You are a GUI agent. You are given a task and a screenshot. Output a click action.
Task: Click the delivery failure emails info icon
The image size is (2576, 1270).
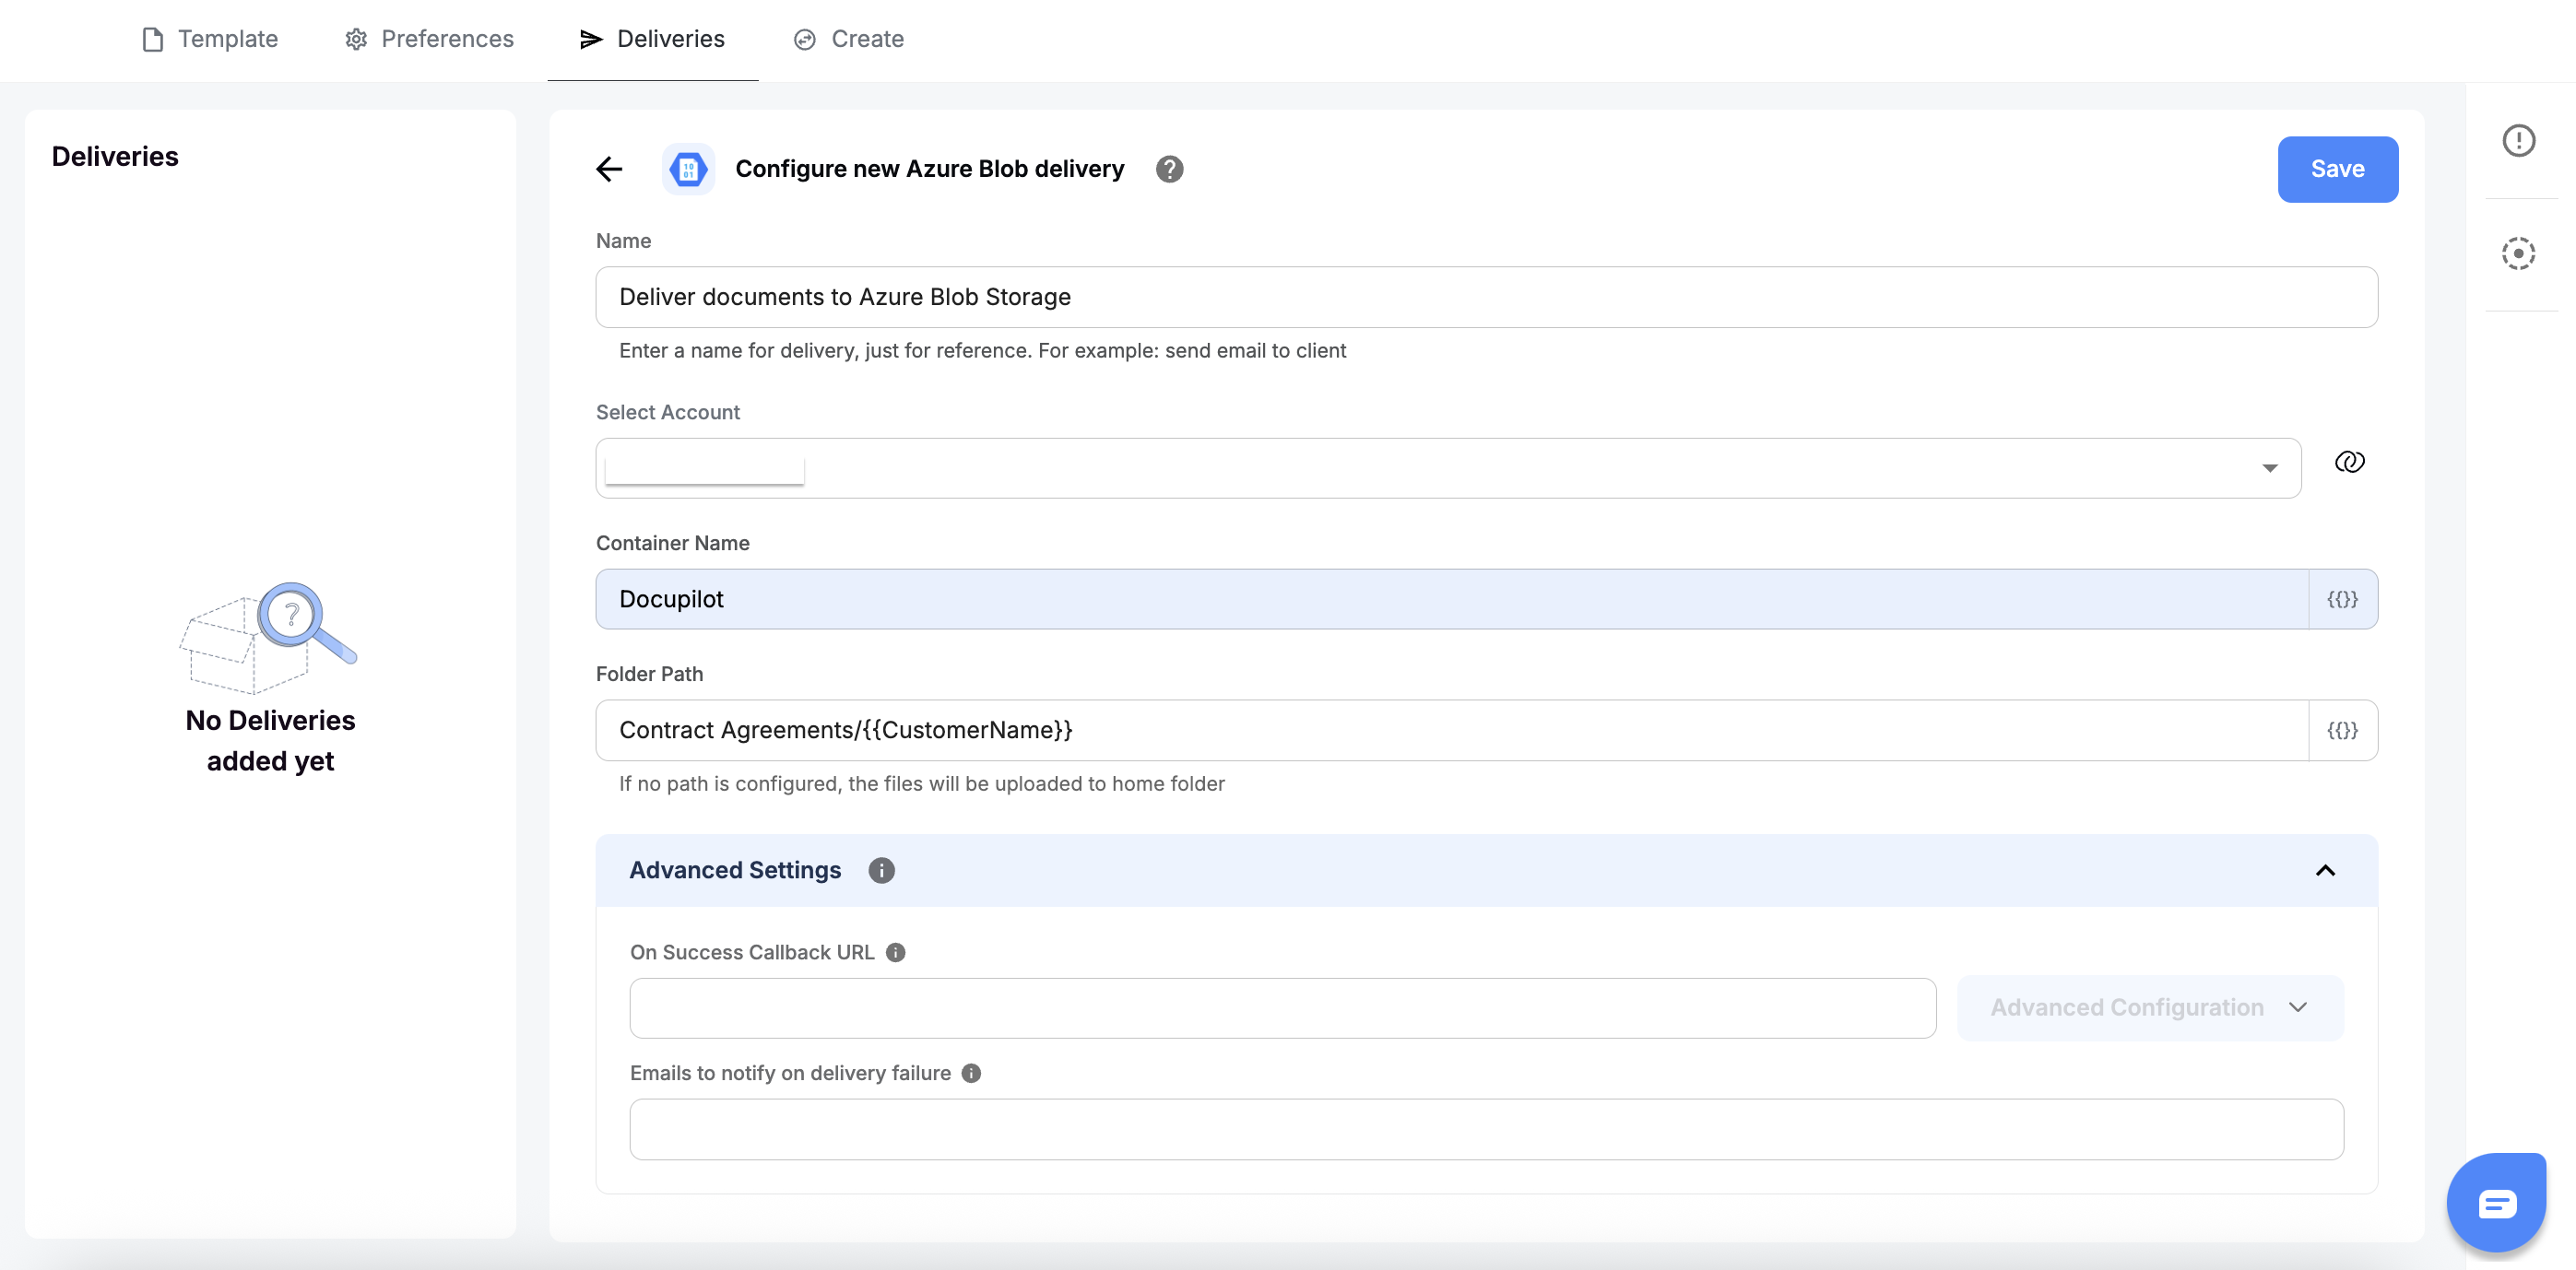(971, 1073)
